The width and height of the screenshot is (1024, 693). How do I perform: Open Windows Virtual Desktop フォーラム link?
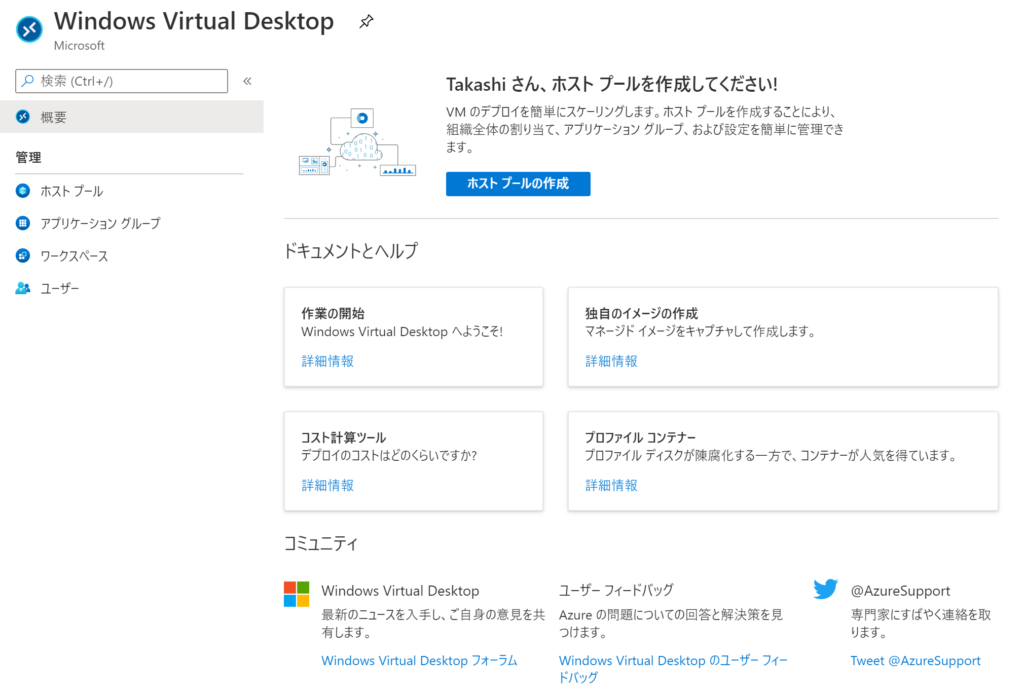(419, 661)
